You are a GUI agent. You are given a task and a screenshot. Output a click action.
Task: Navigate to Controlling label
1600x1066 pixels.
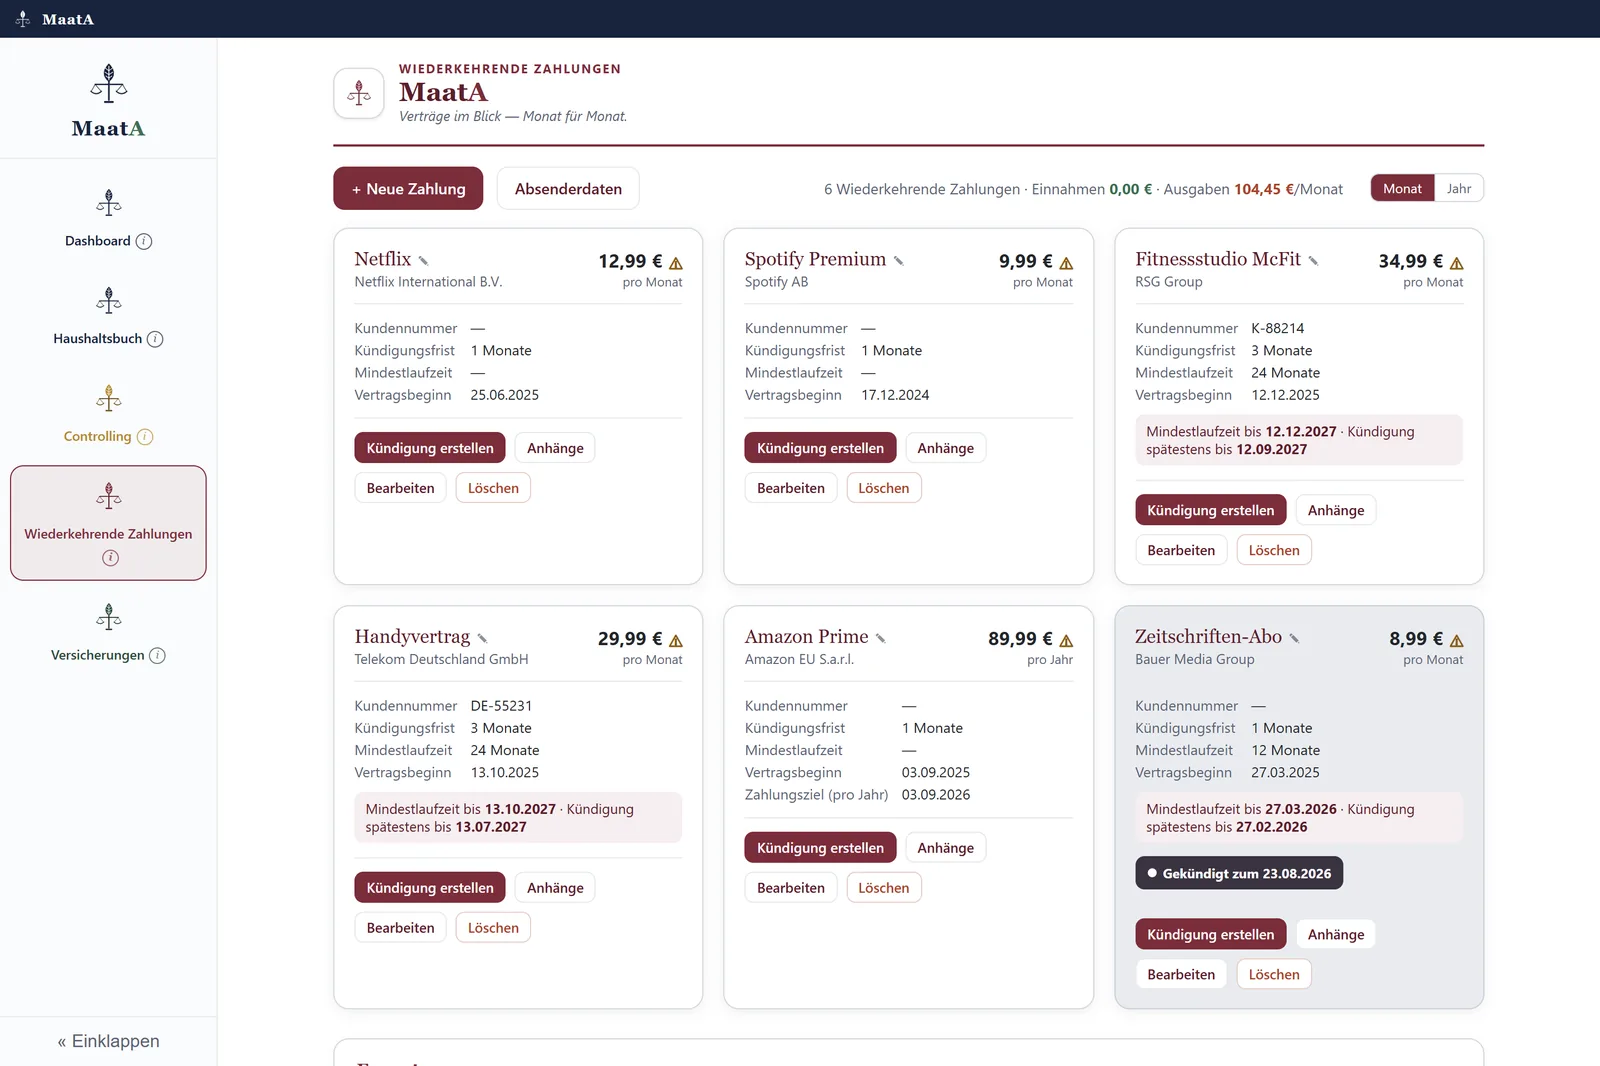point(98,437)
